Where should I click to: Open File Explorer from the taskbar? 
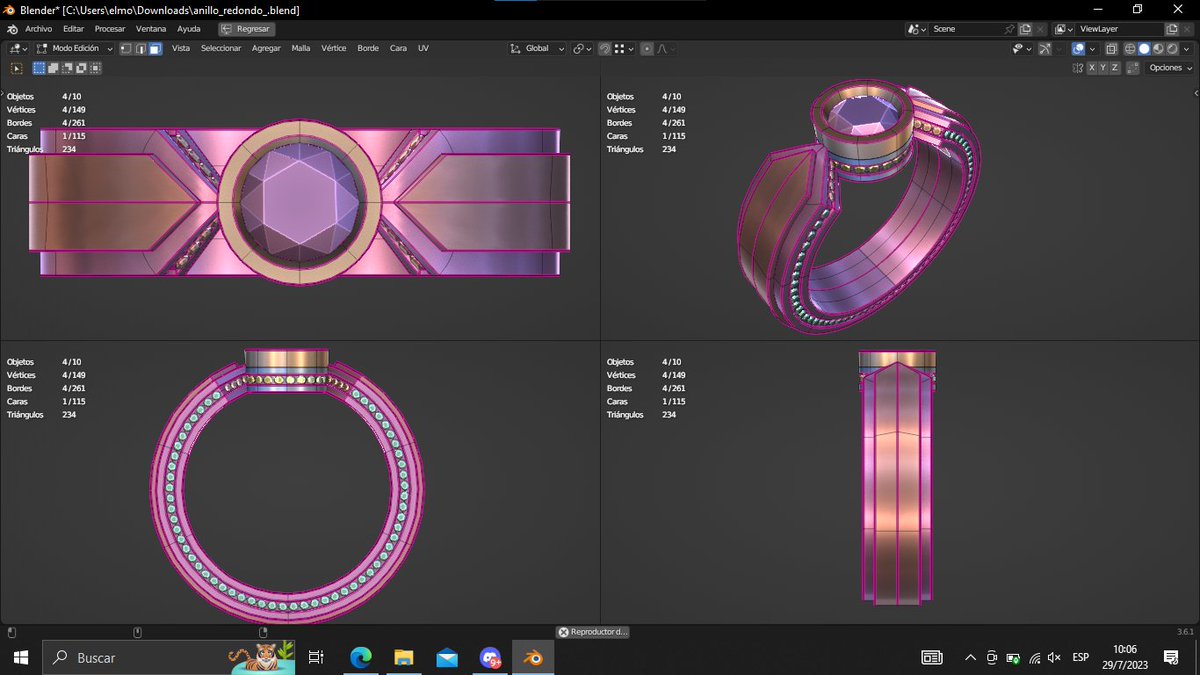pos(403,657)
